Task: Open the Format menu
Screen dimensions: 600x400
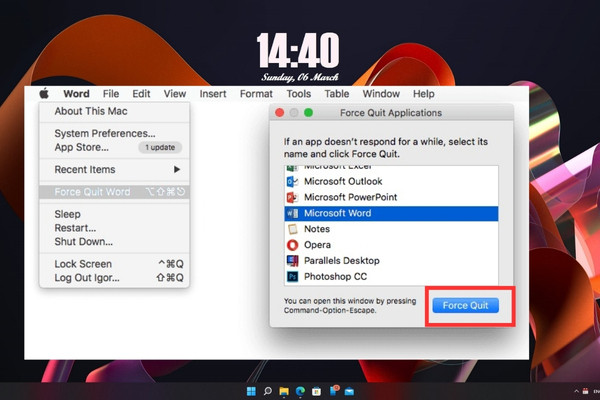Action: 256,94
